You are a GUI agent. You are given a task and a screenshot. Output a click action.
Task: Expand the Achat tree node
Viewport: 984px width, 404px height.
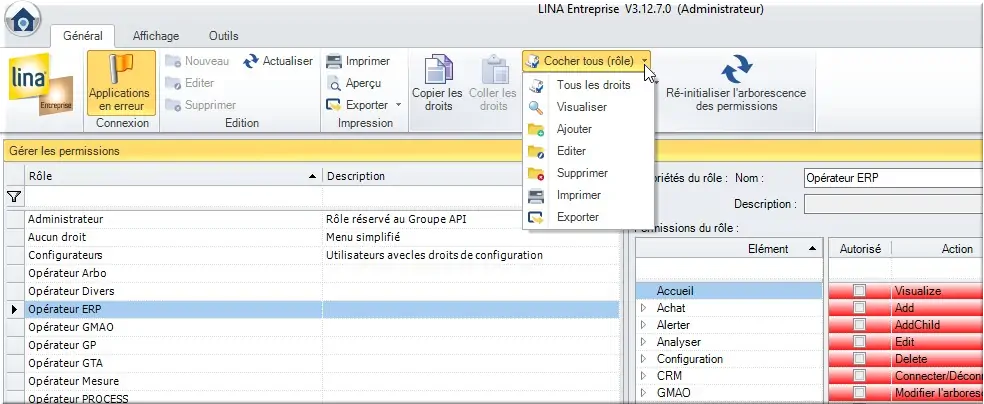[643, 308]
